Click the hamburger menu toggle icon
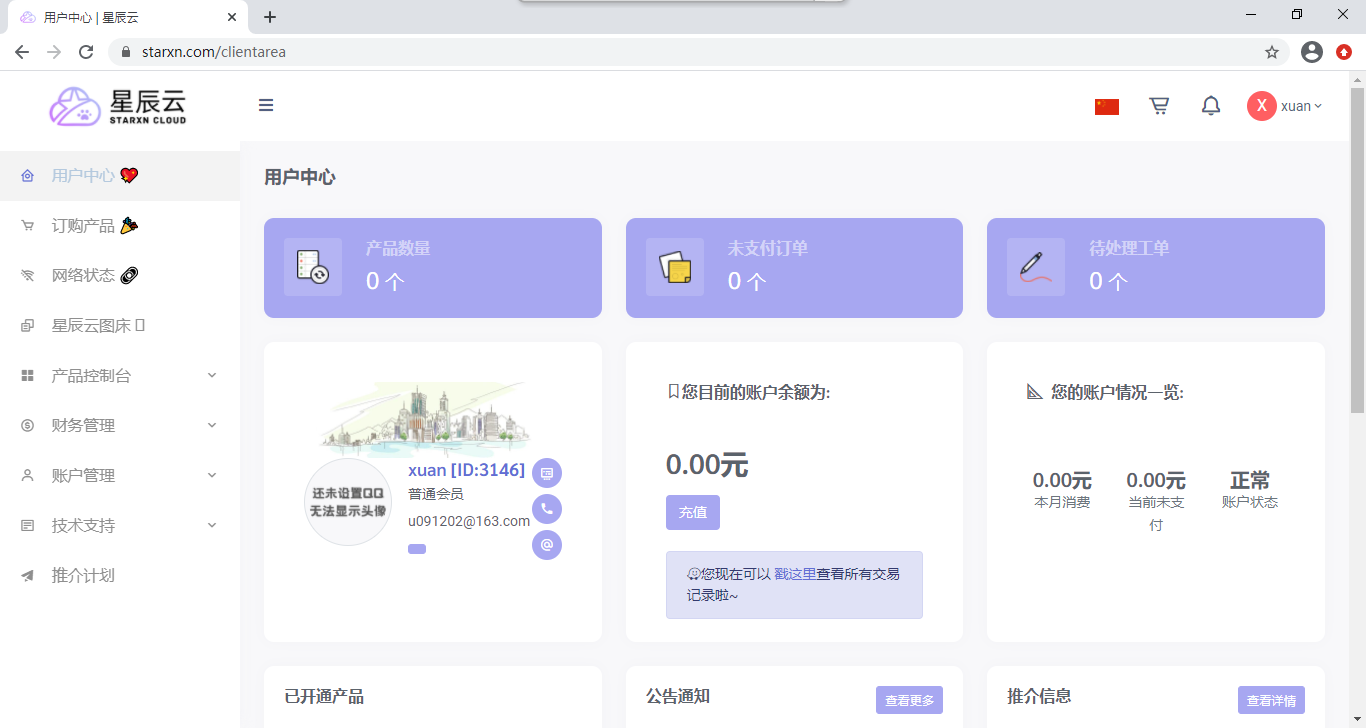This screenshot has height=728, width=1366. coord(266,105)
